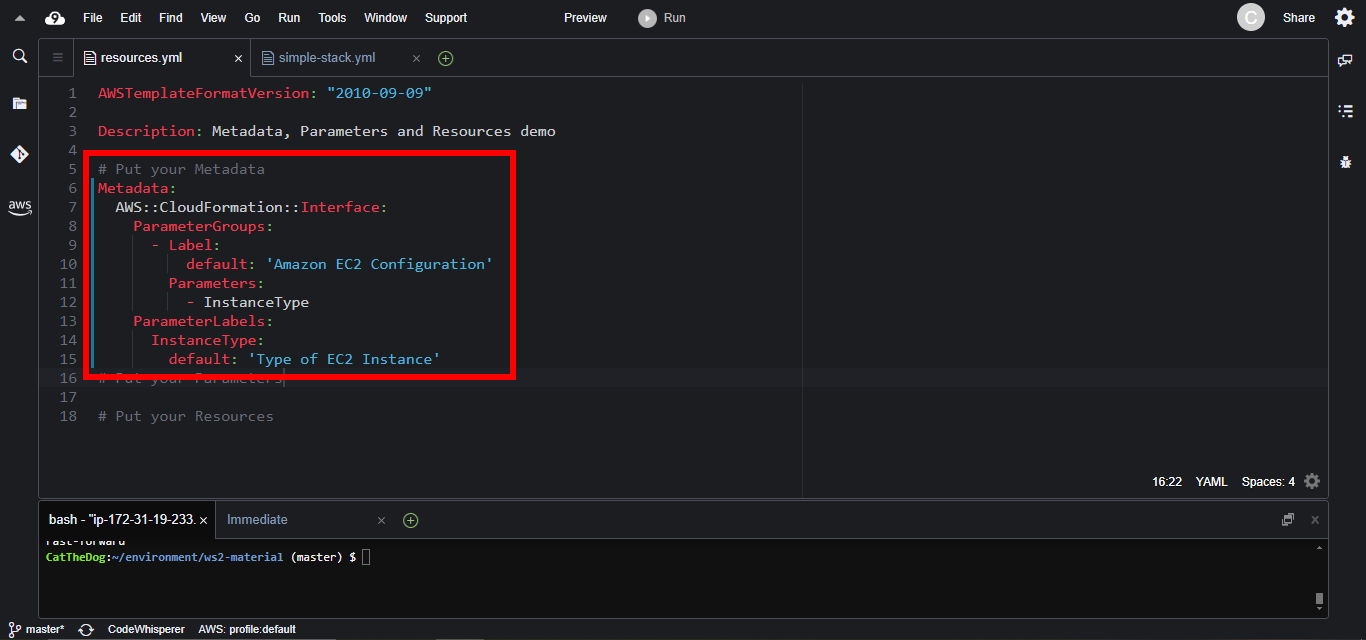Open Preferences gear in top-right corner
The image size is (1366, 640).
pyautogui.click(x=1345, y=17)
